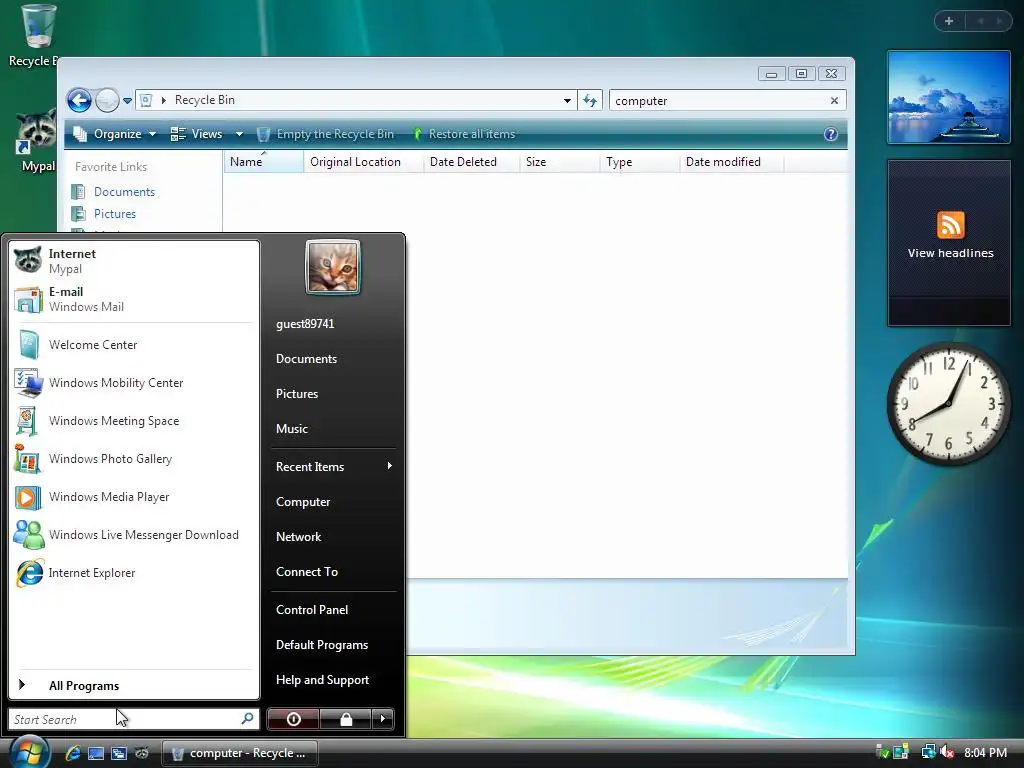Sort by Name column header
The image size is (1024, 768).
(264, 161)
